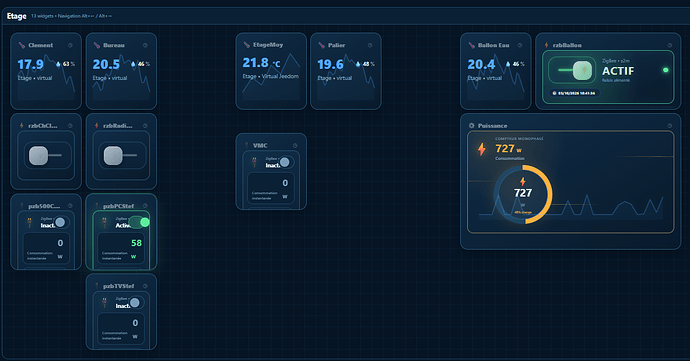Click the 48 % humidity value on Palier
Screen dimensions: 690x361
point(369,64)
